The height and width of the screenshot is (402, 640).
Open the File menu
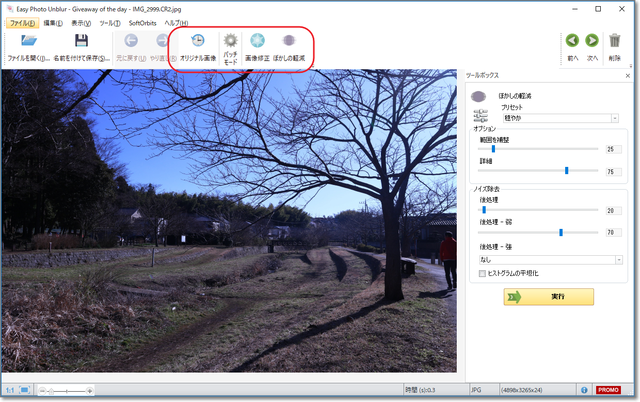(x=22, y=22)
